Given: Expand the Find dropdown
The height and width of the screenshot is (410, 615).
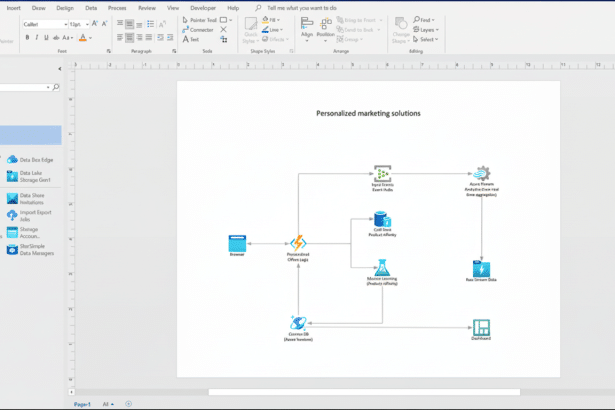Looking at the screenshot, I should pos(433,20).
